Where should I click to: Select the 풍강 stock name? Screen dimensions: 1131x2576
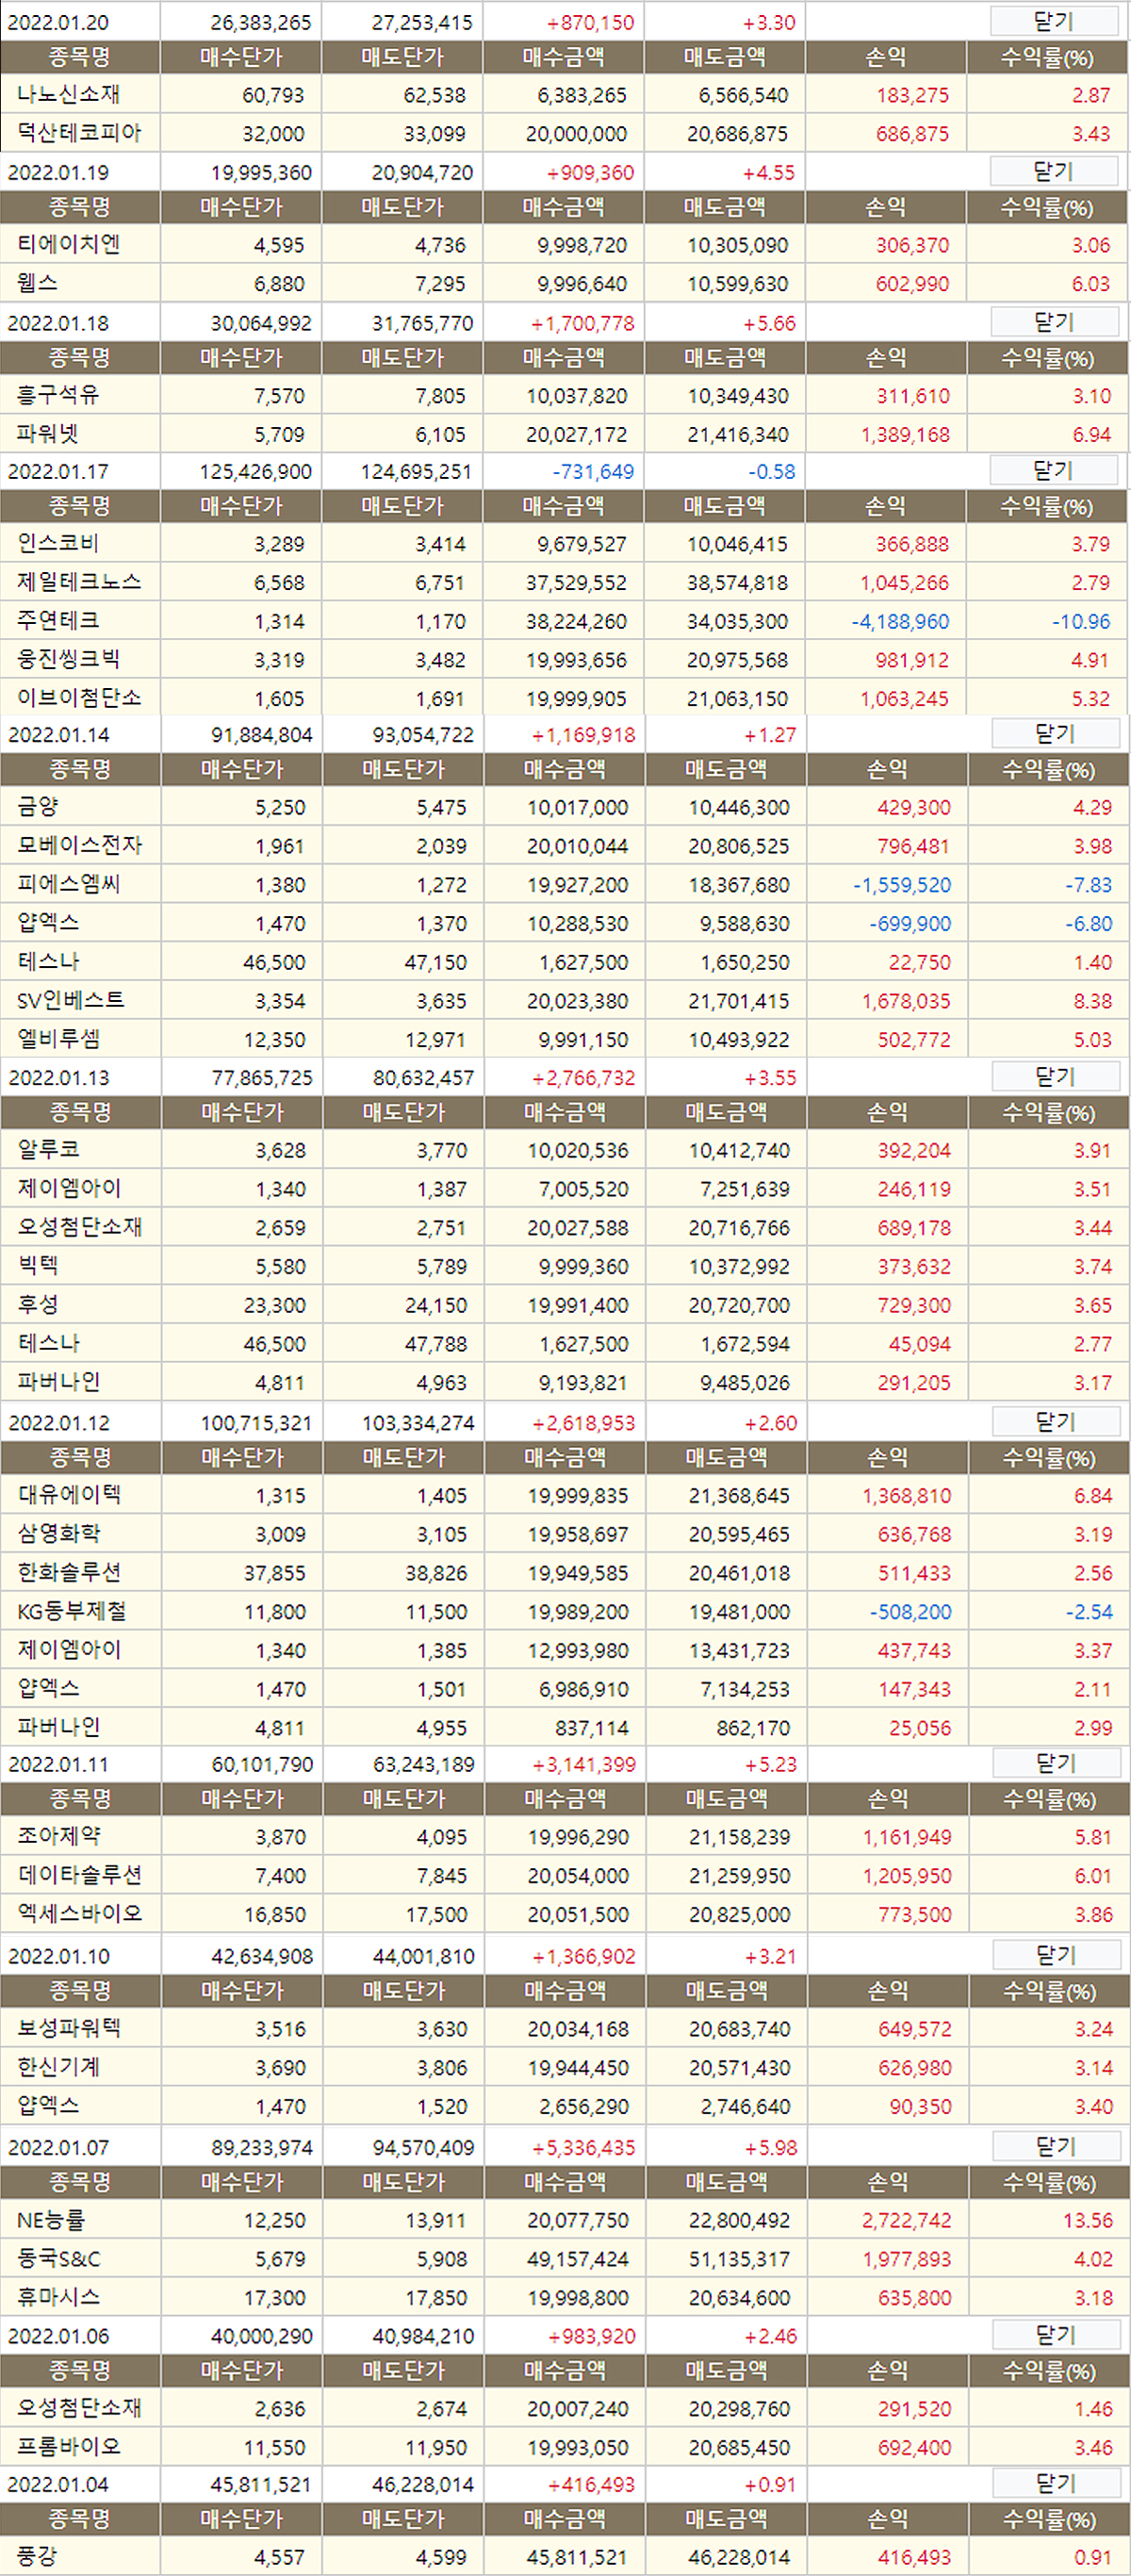[x=37, y=2557]
